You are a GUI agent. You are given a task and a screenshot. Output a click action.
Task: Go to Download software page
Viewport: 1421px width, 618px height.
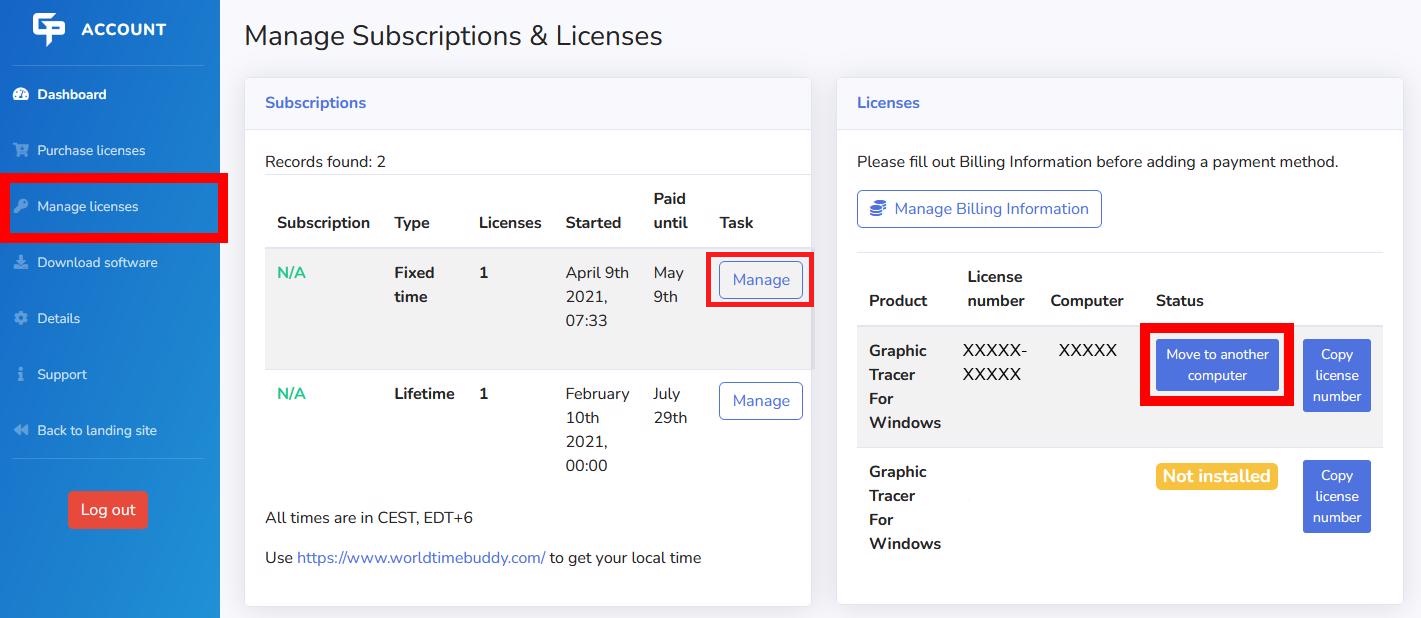click(97, 263)
